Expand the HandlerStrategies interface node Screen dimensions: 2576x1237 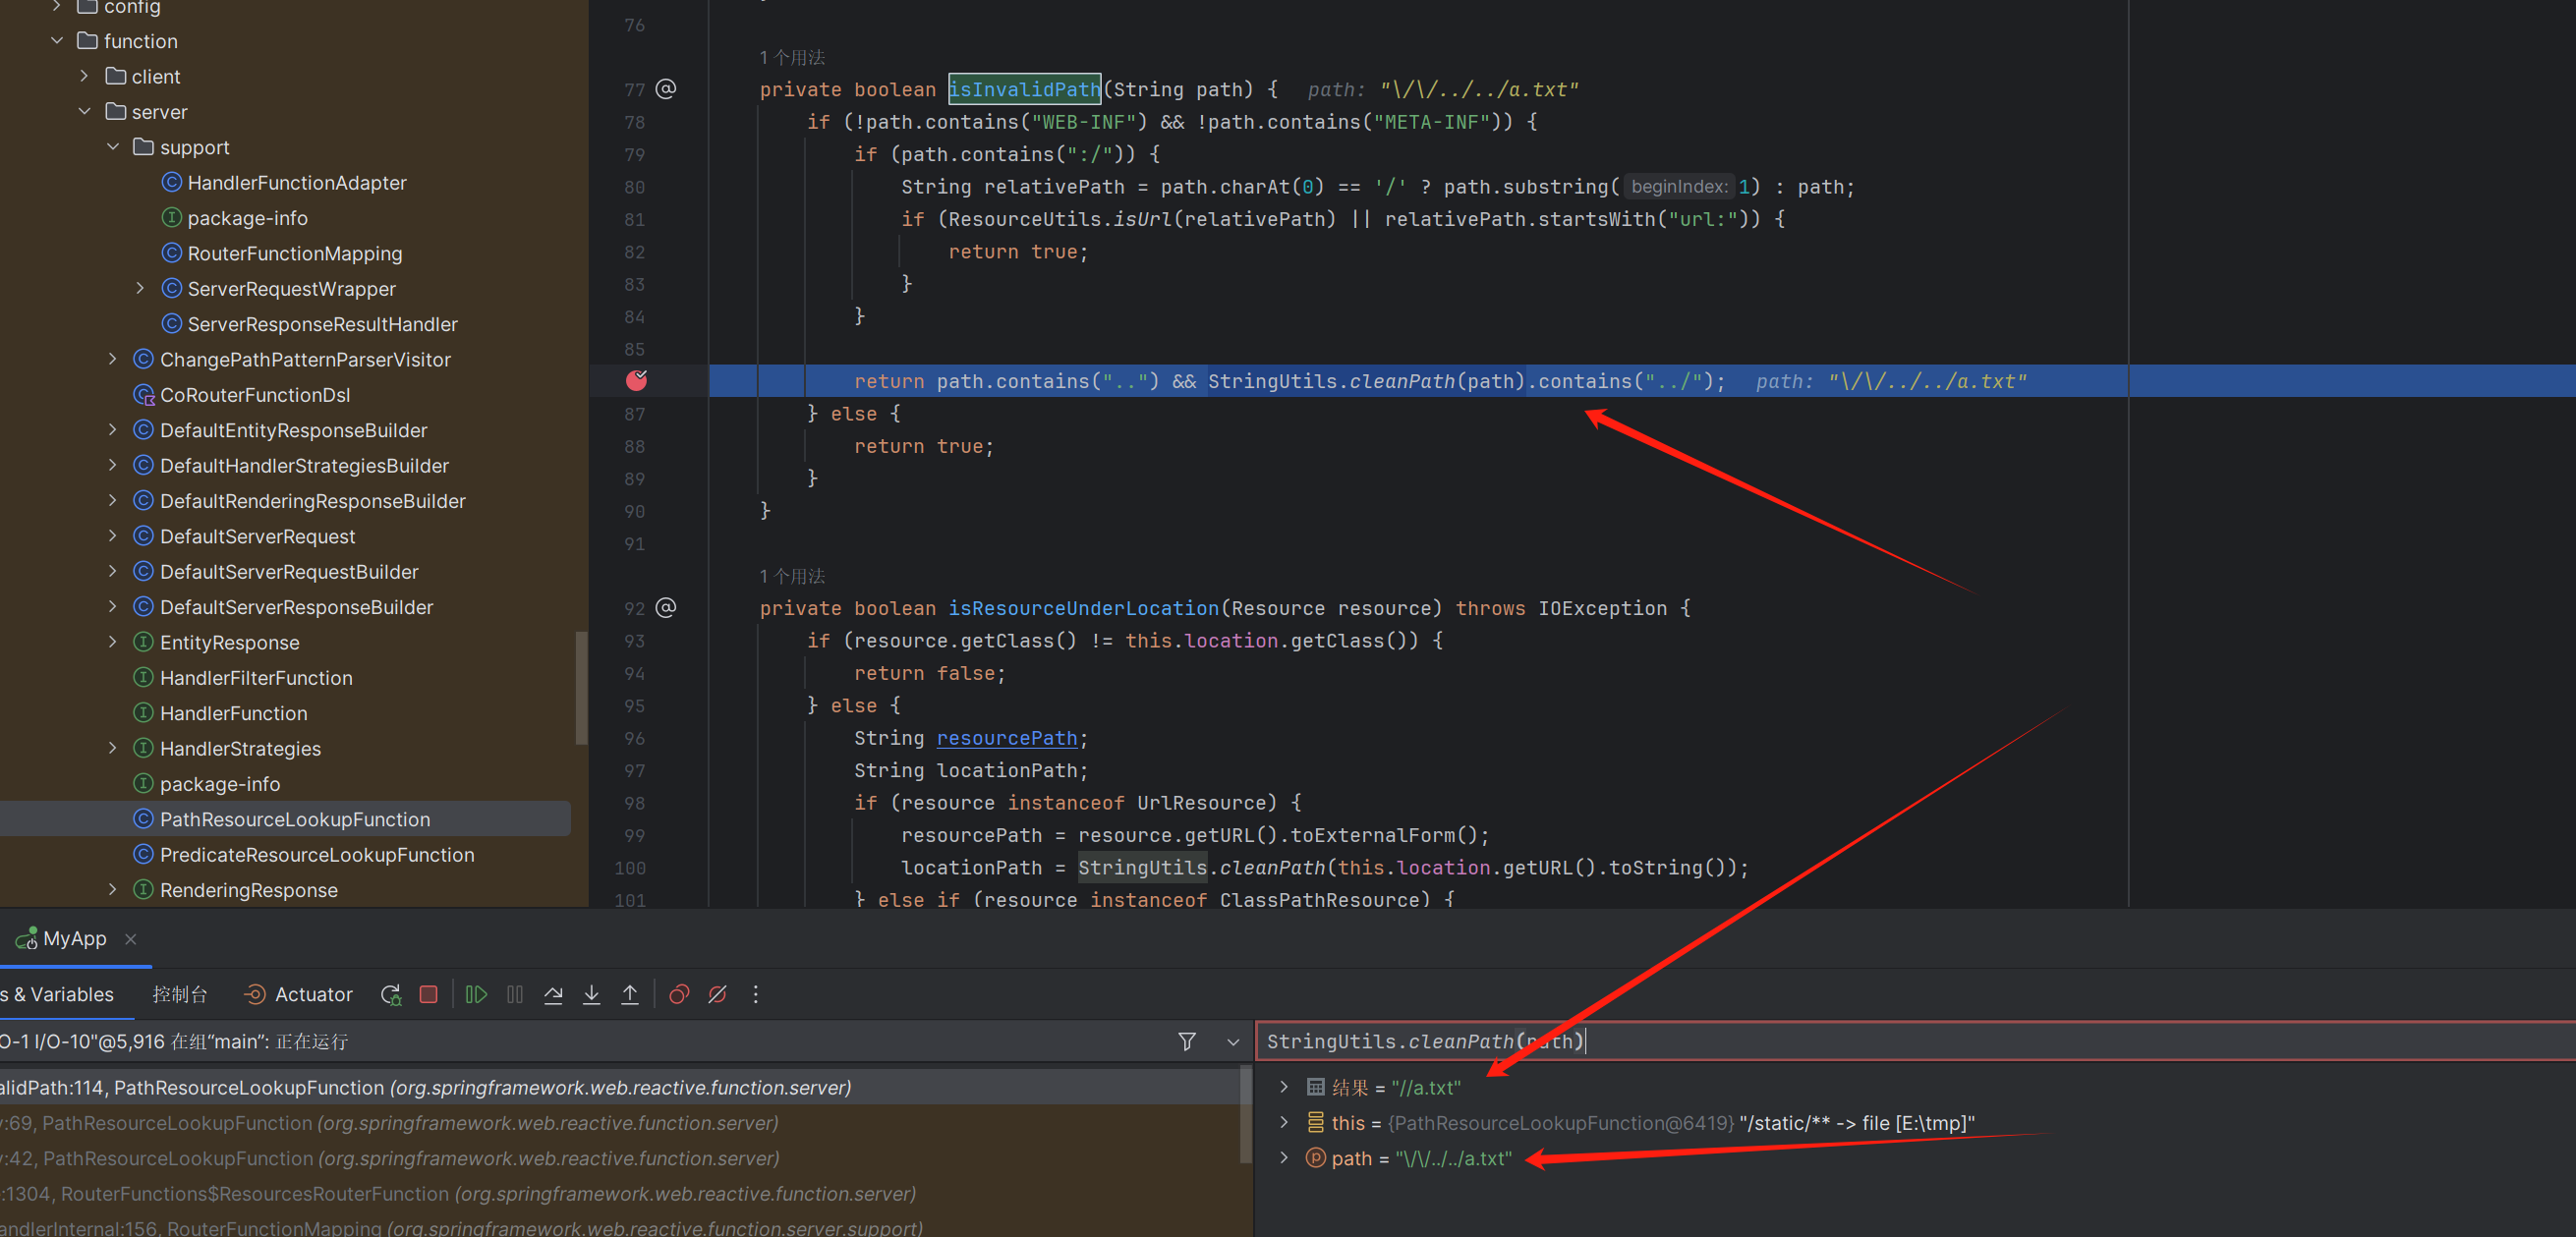pos(113,748)
